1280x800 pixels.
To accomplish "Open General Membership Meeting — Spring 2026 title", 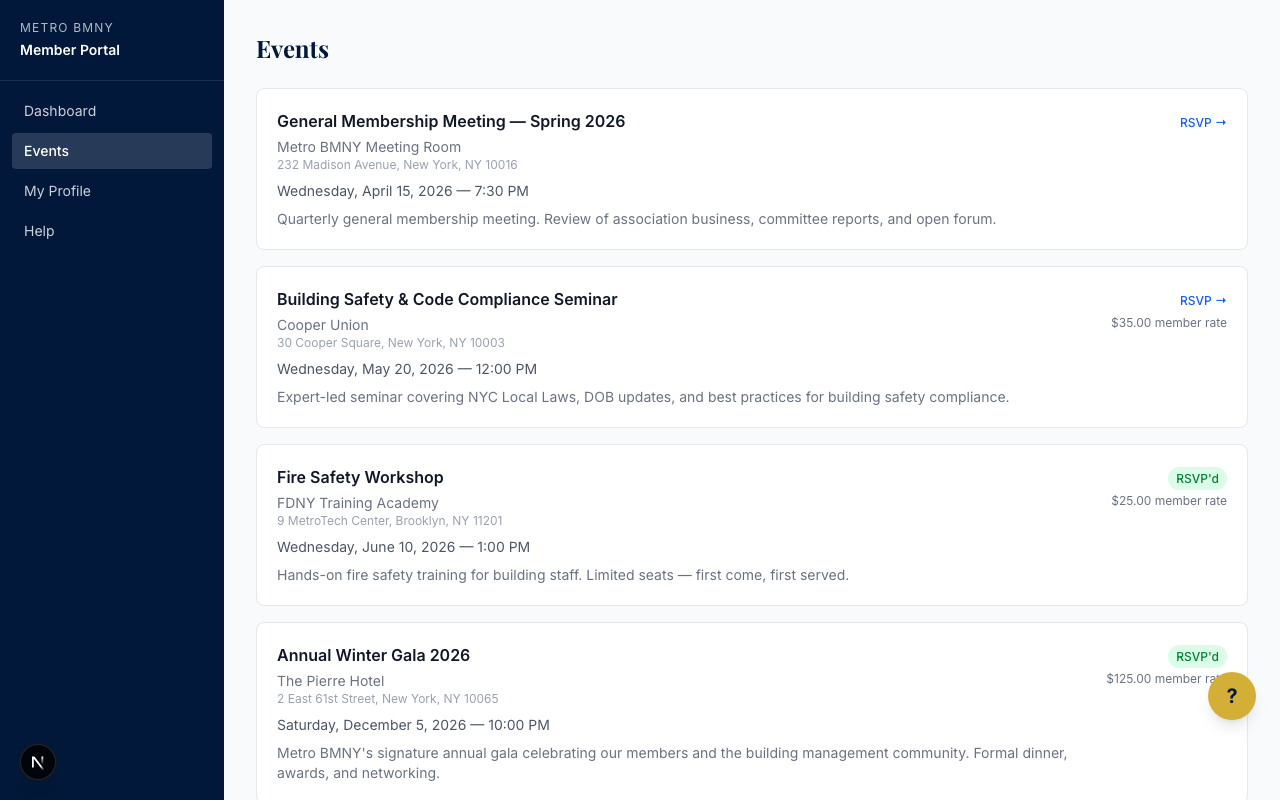I will pos(451,121).
